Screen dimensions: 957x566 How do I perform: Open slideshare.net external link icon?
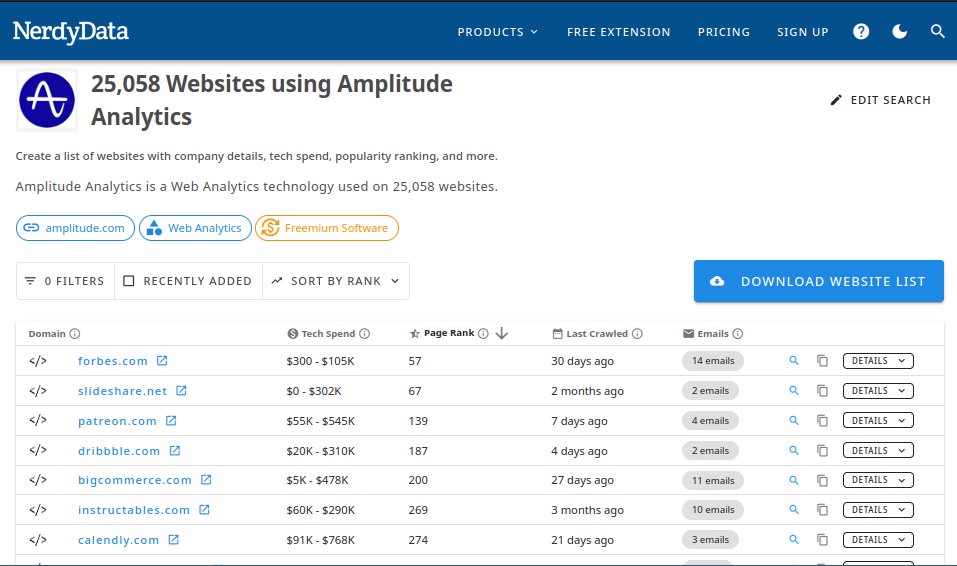pos(181,390)
